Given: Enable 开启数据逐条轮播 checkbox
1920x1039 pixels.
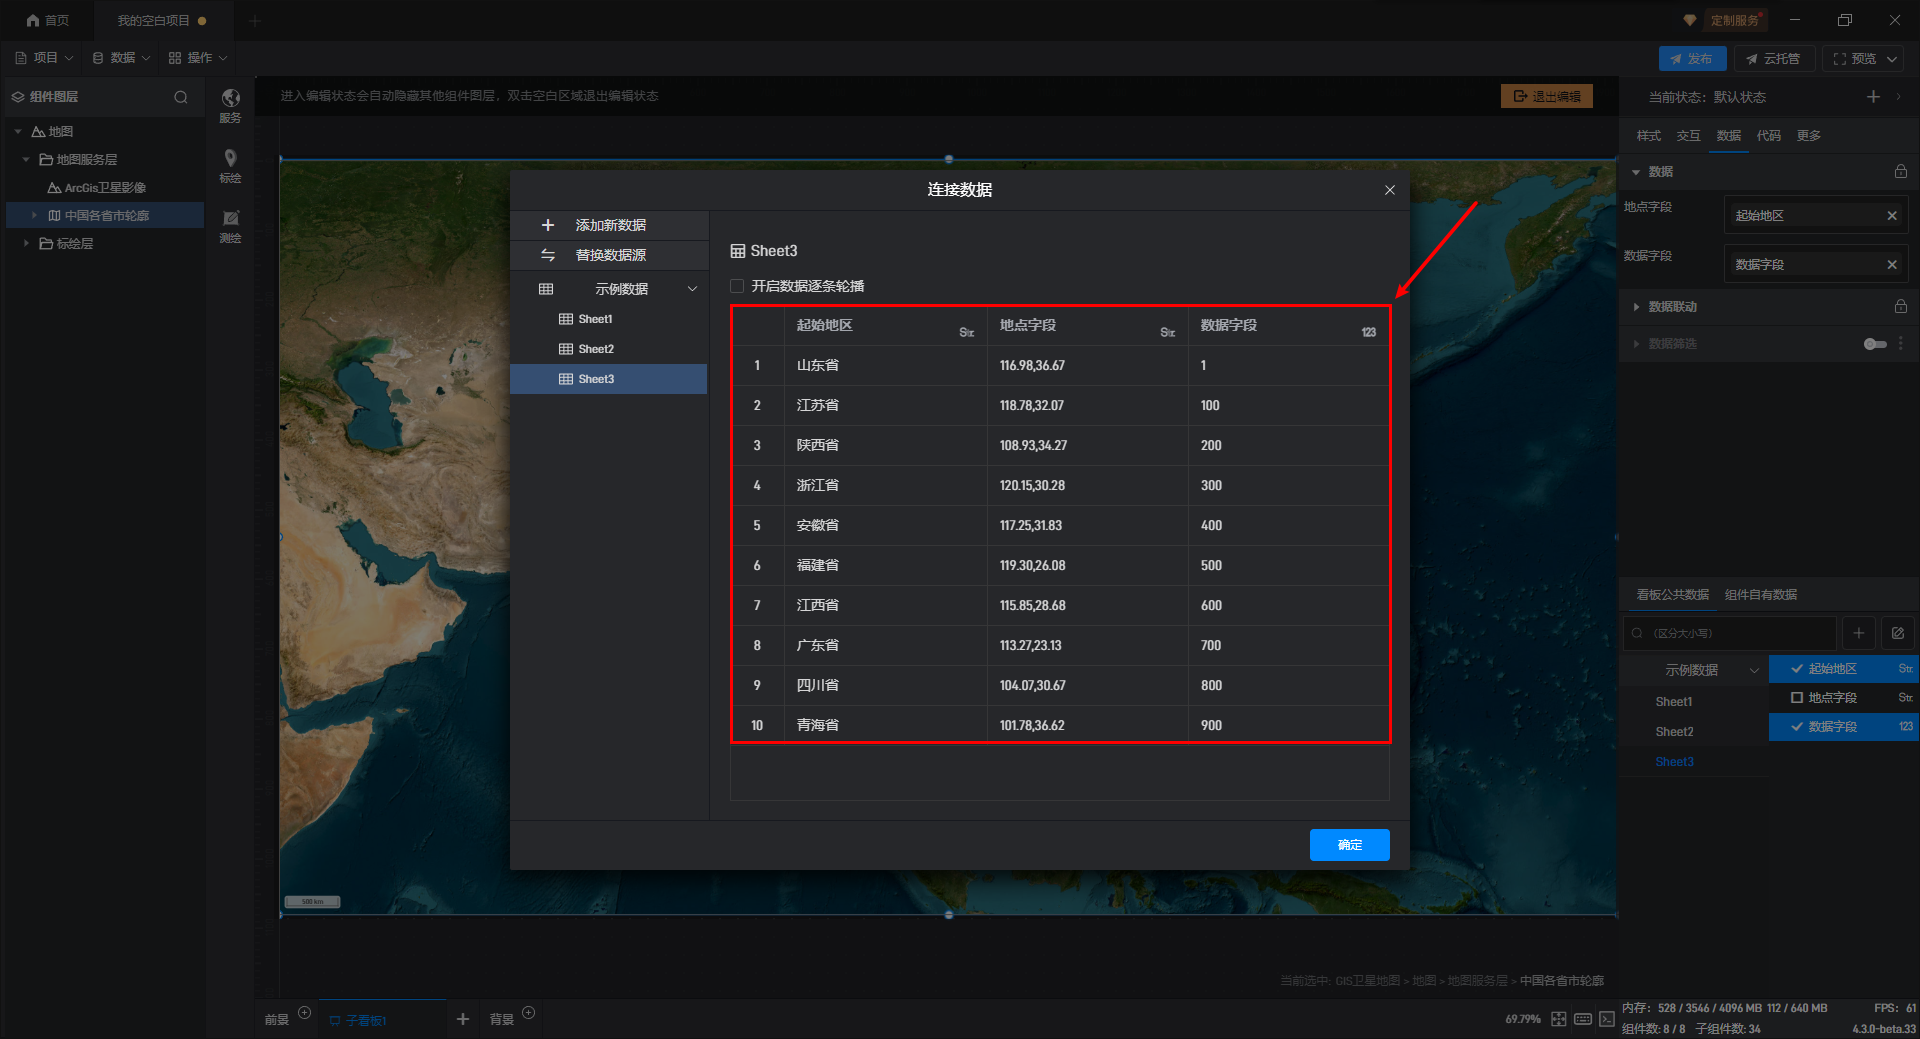Looking at the screenshot, I should point(737,286).
